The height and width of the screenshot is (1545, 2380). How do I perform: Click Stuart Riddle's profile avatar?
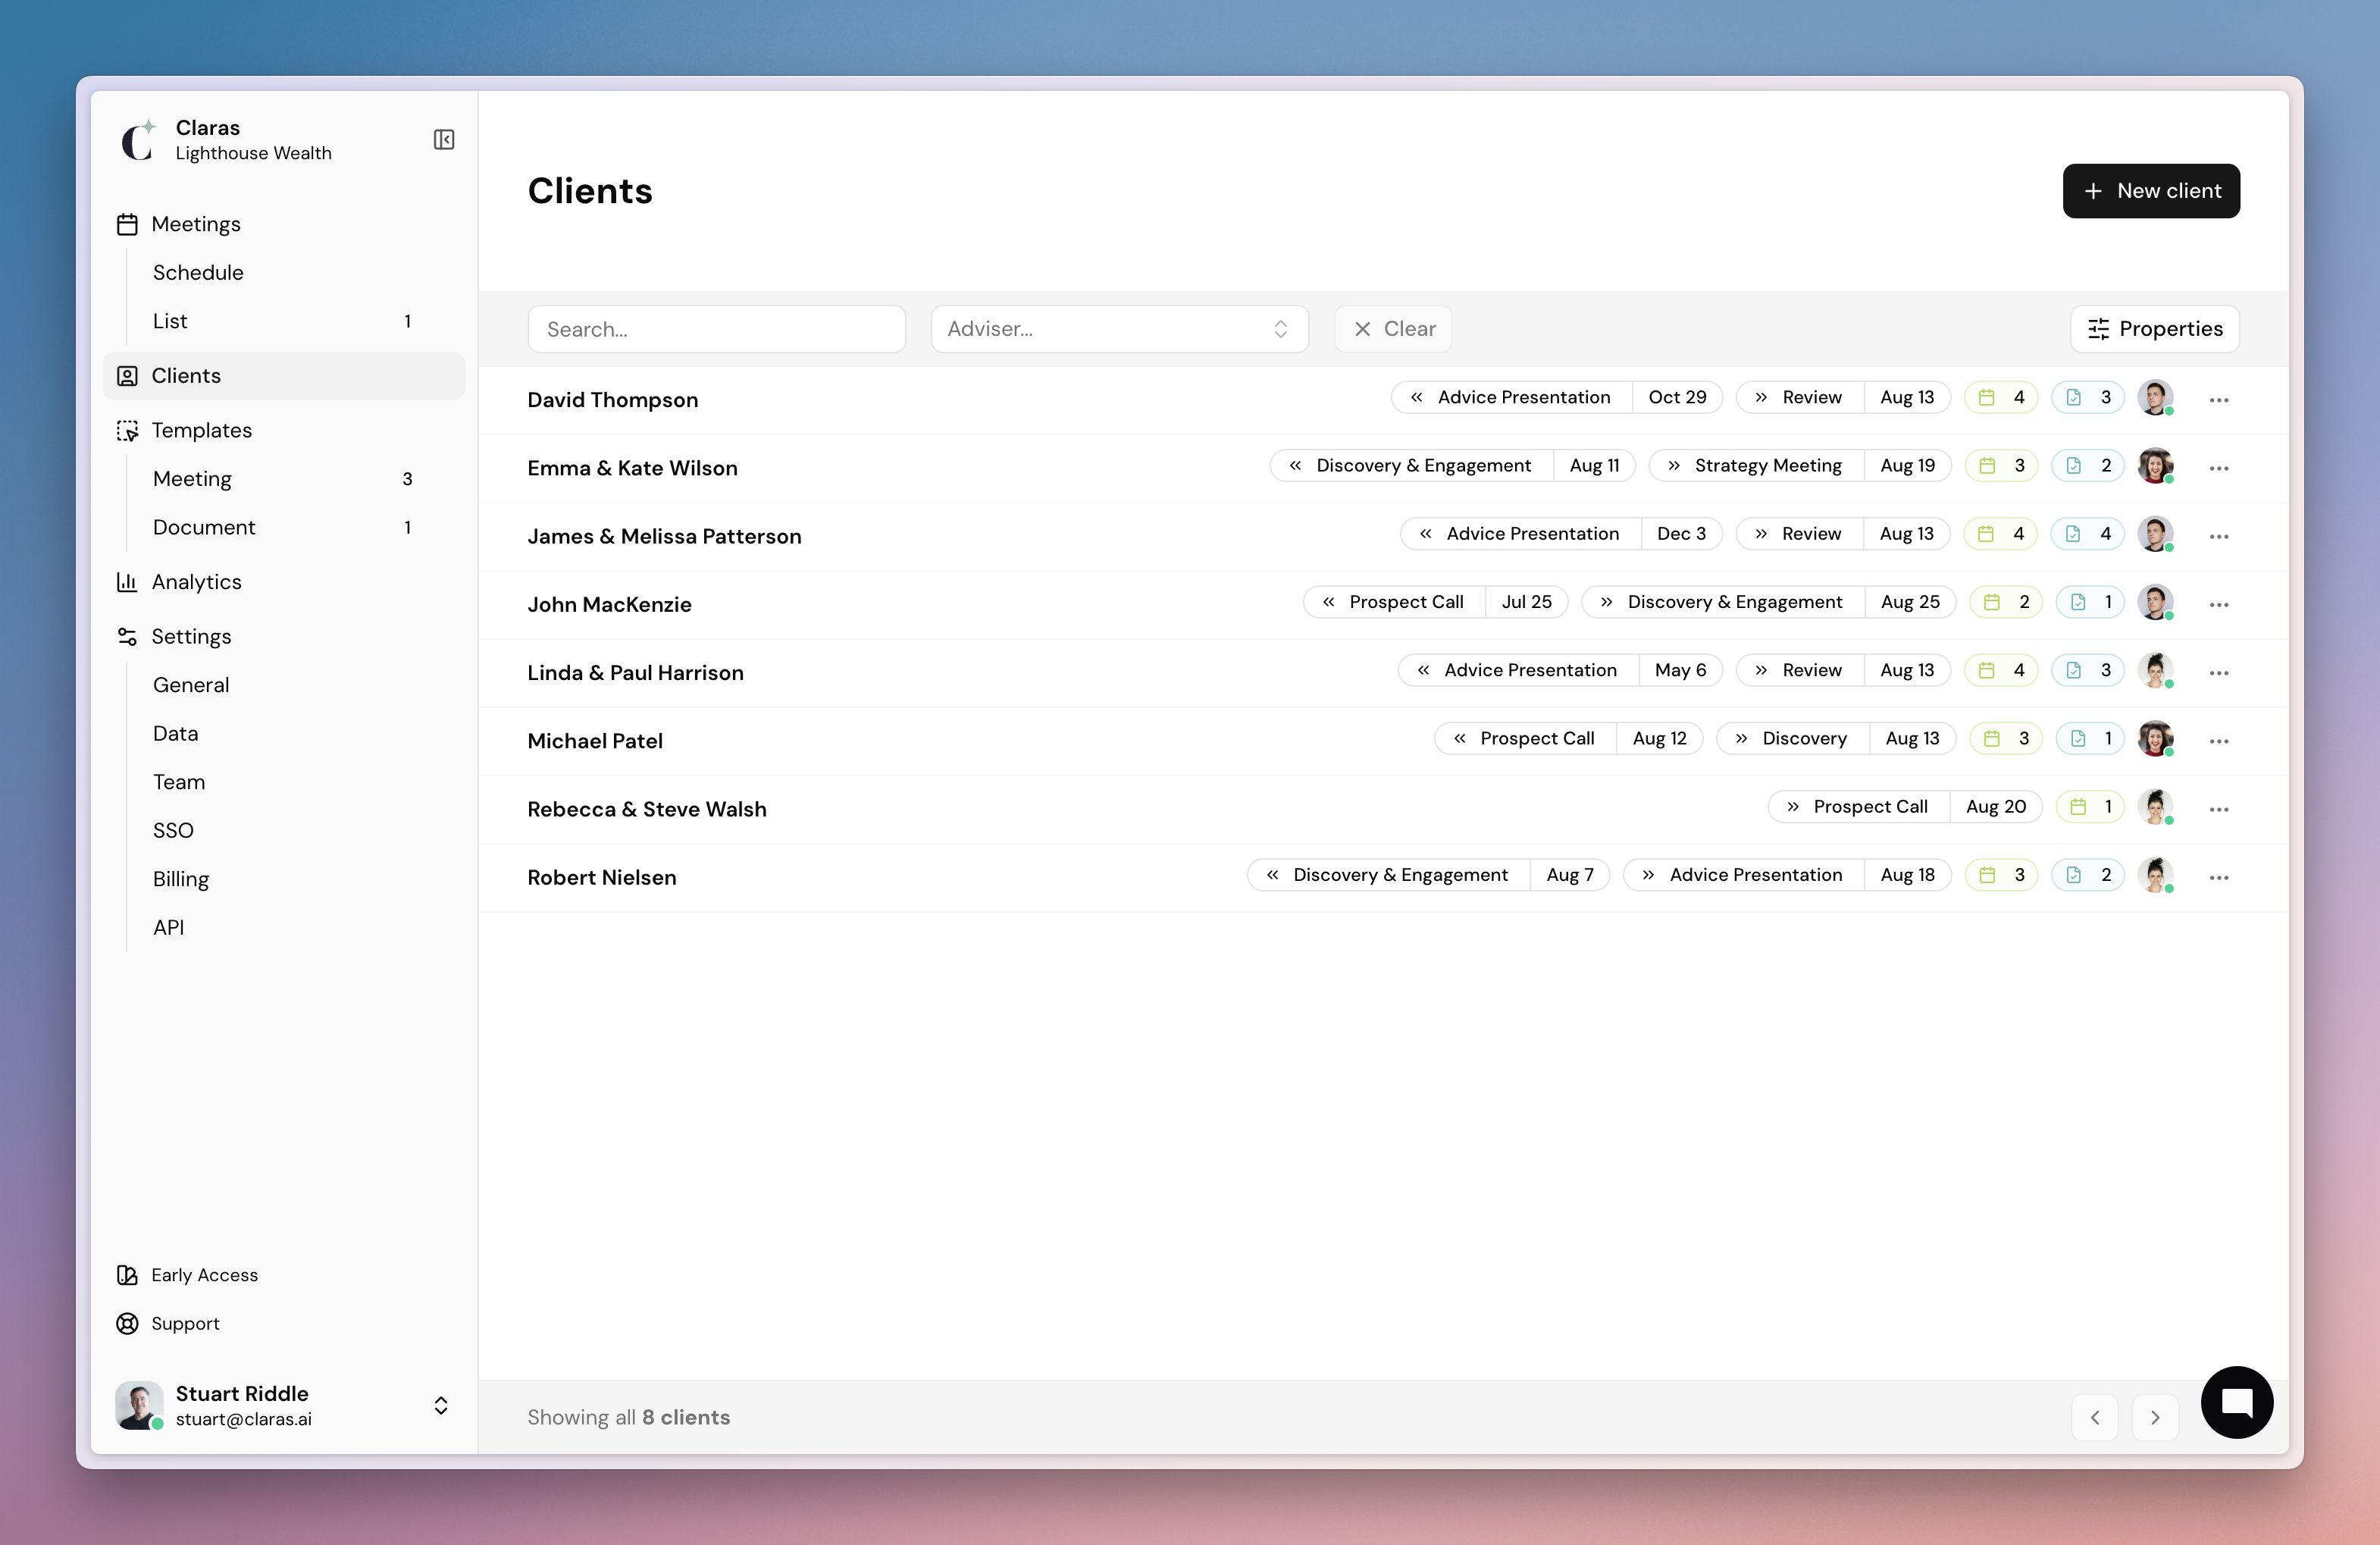(139, 1405)
